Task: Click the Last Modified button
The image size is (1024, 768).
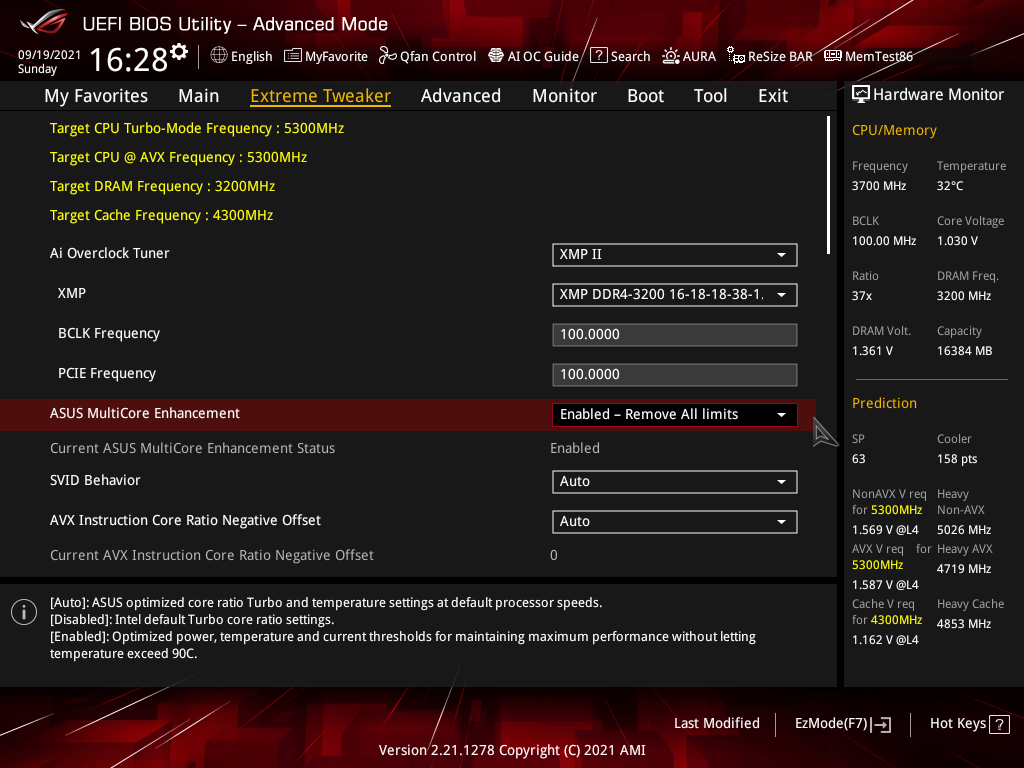Action: tap(716, 724)
